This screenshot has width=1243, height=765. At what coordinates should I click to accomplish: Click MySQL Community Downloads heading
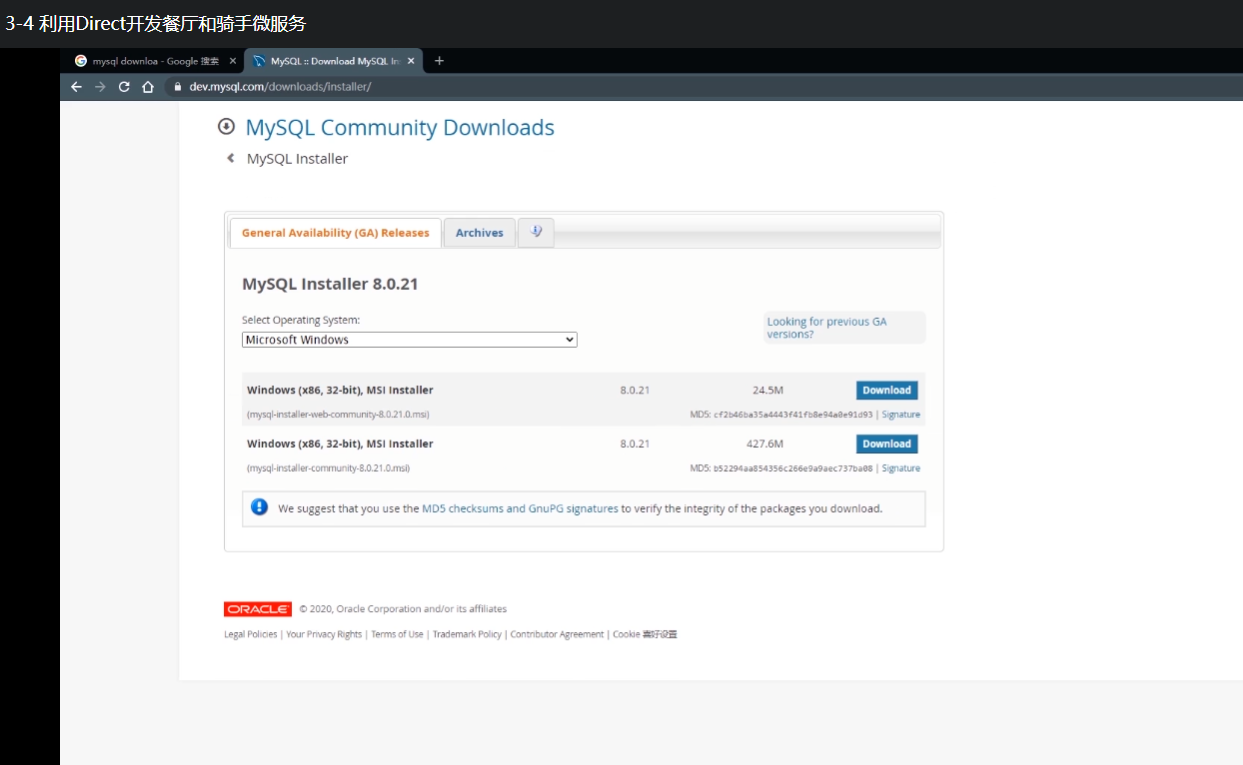[400, 128]
